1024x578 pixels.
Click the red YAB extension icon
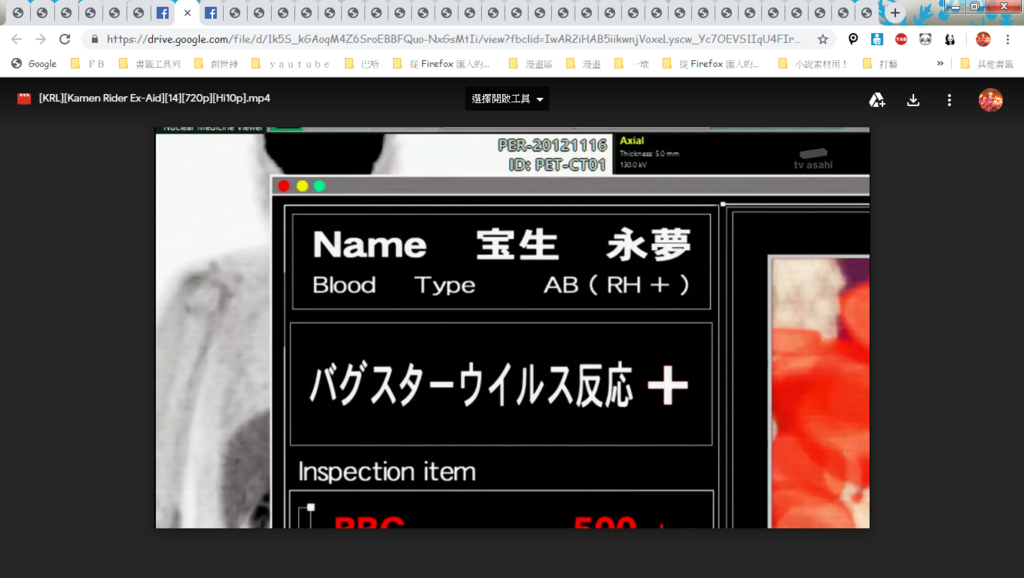click(x=901, y=39)
